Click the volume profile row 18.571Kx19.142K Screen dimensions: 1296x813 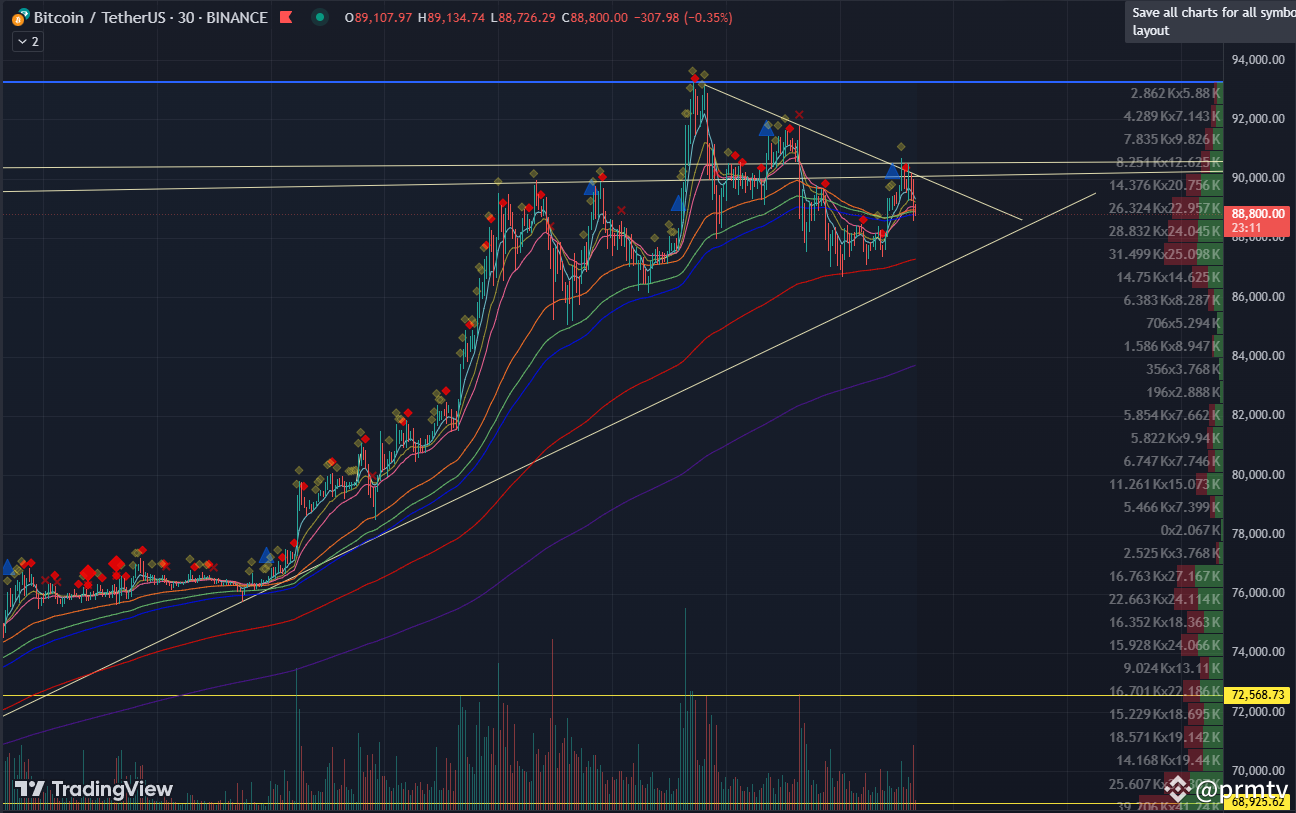(x=1164, y=737)
